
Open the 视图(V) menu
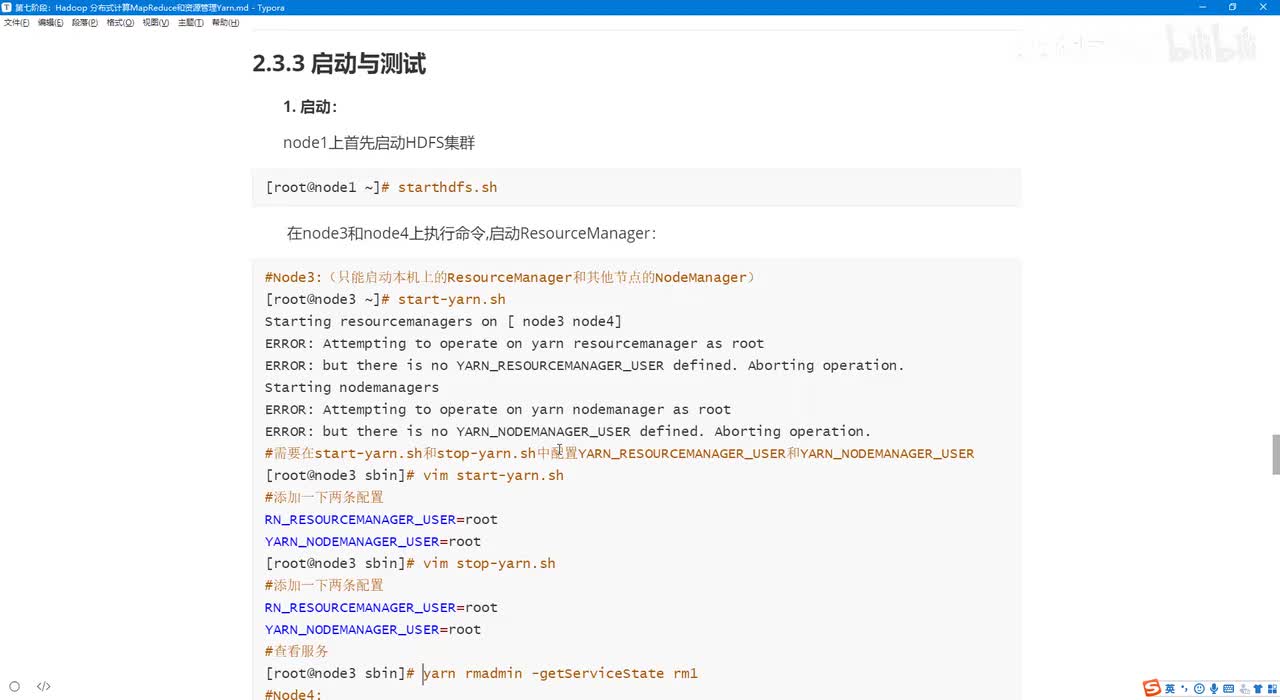pos(156,22)
